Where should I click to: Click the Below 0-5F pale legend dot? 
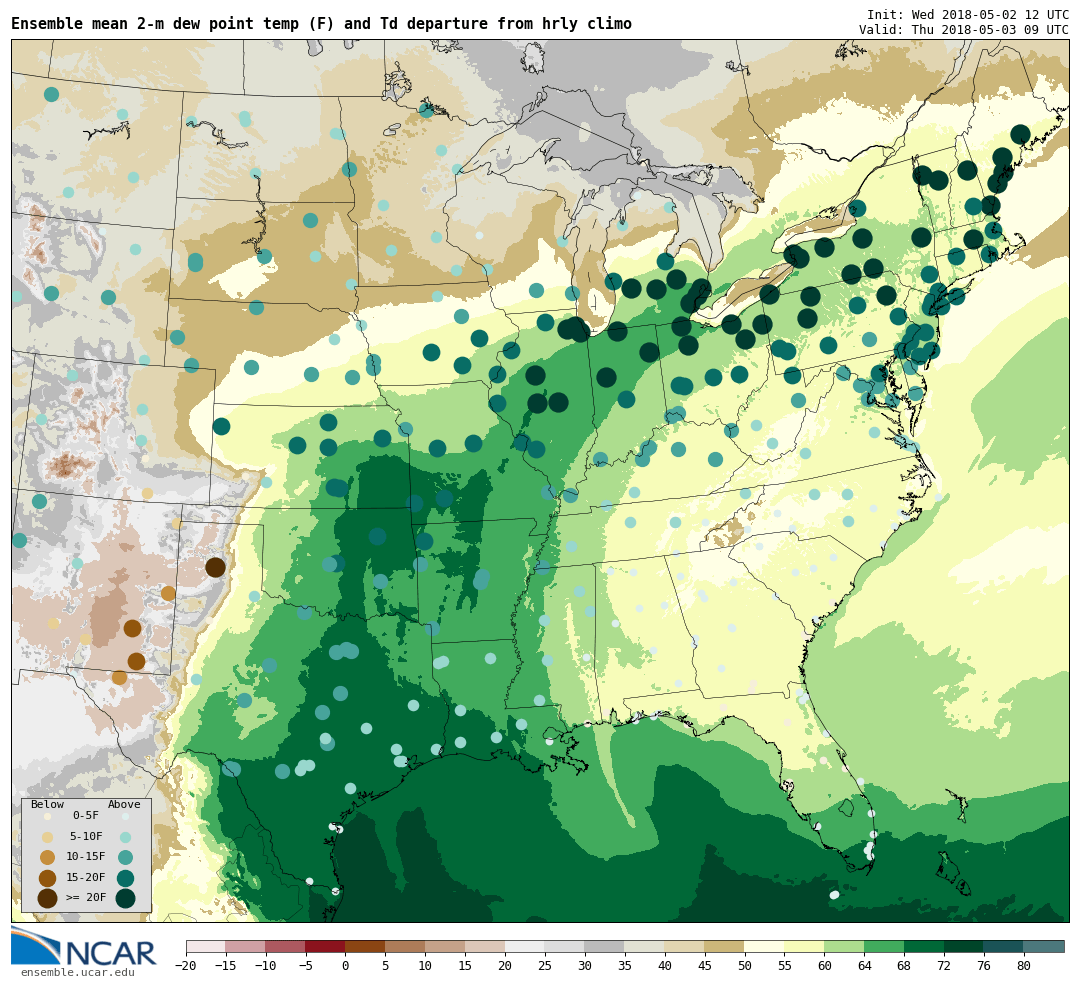48,816
